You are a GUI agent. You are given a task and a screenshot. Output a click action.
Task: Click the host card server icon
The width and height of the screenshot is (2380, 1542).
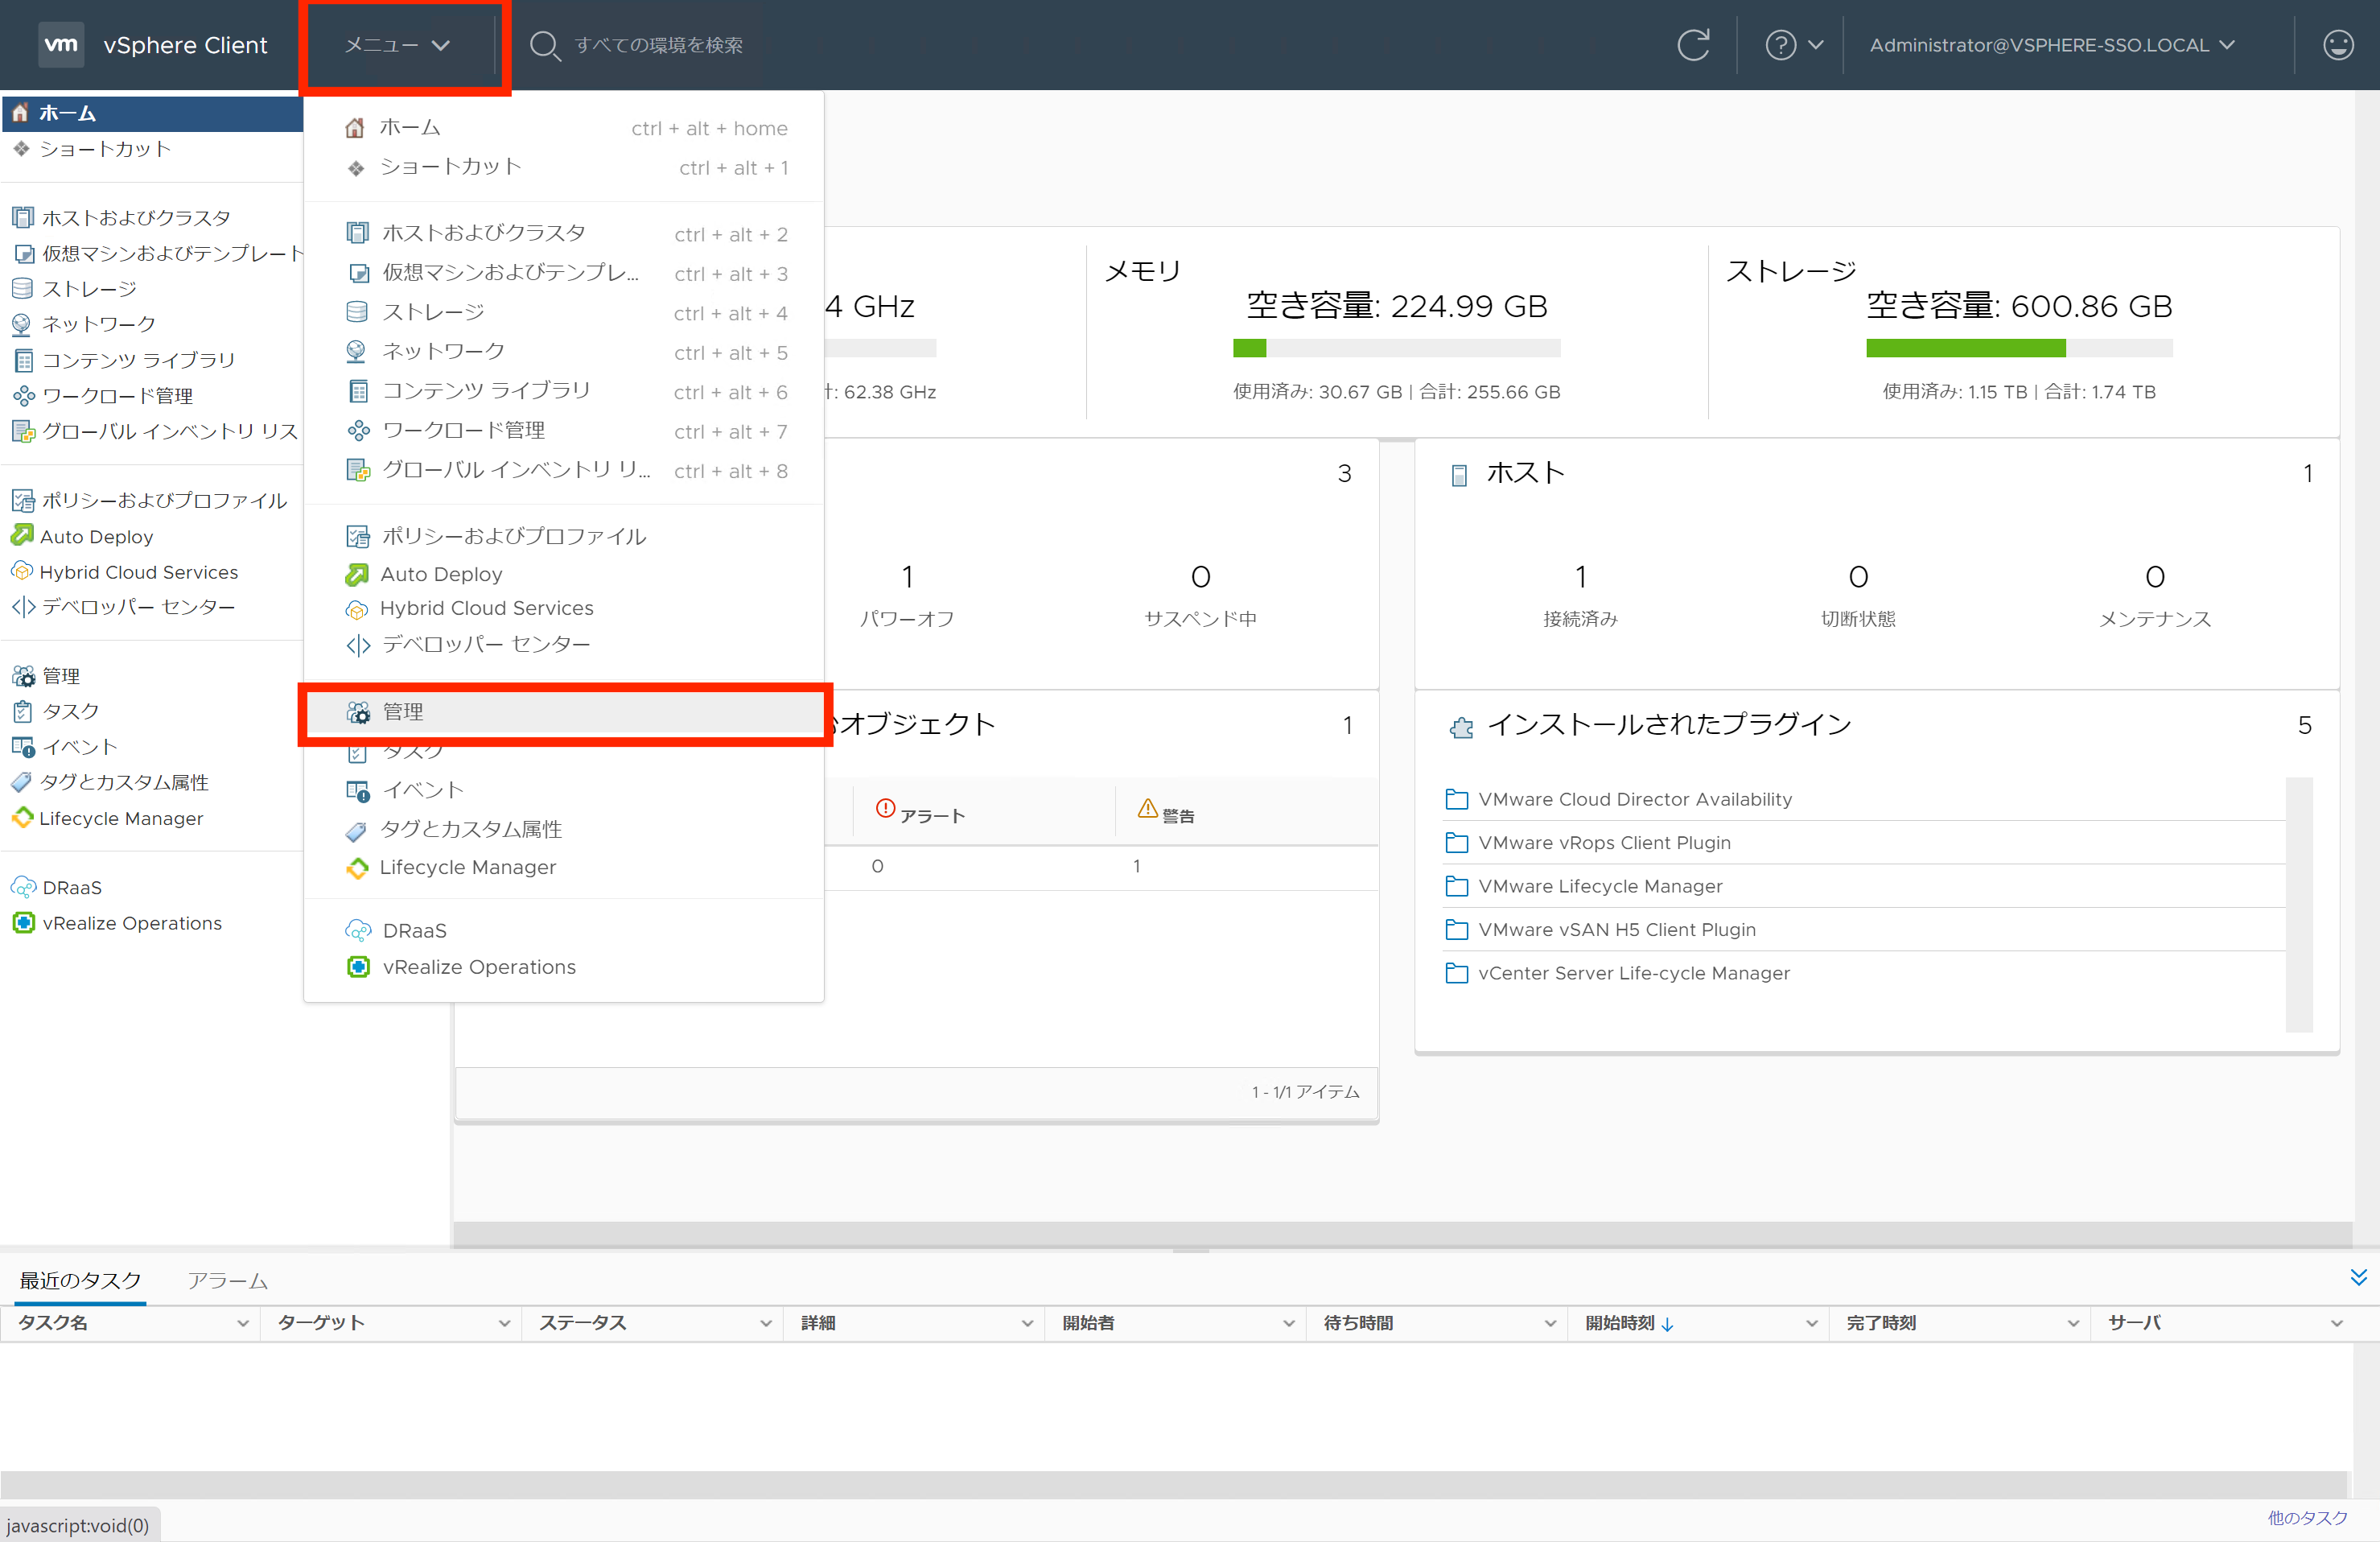tap(1459, 474)
